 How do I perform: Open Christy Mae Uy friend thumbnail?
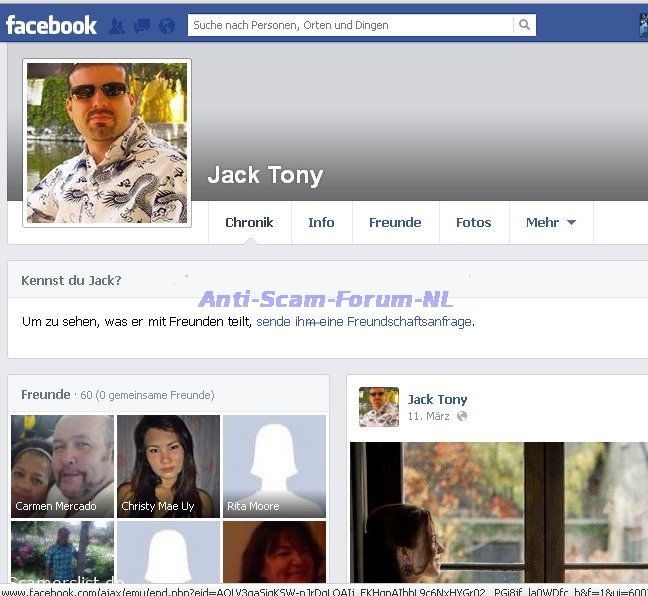[x=168, y=465]
